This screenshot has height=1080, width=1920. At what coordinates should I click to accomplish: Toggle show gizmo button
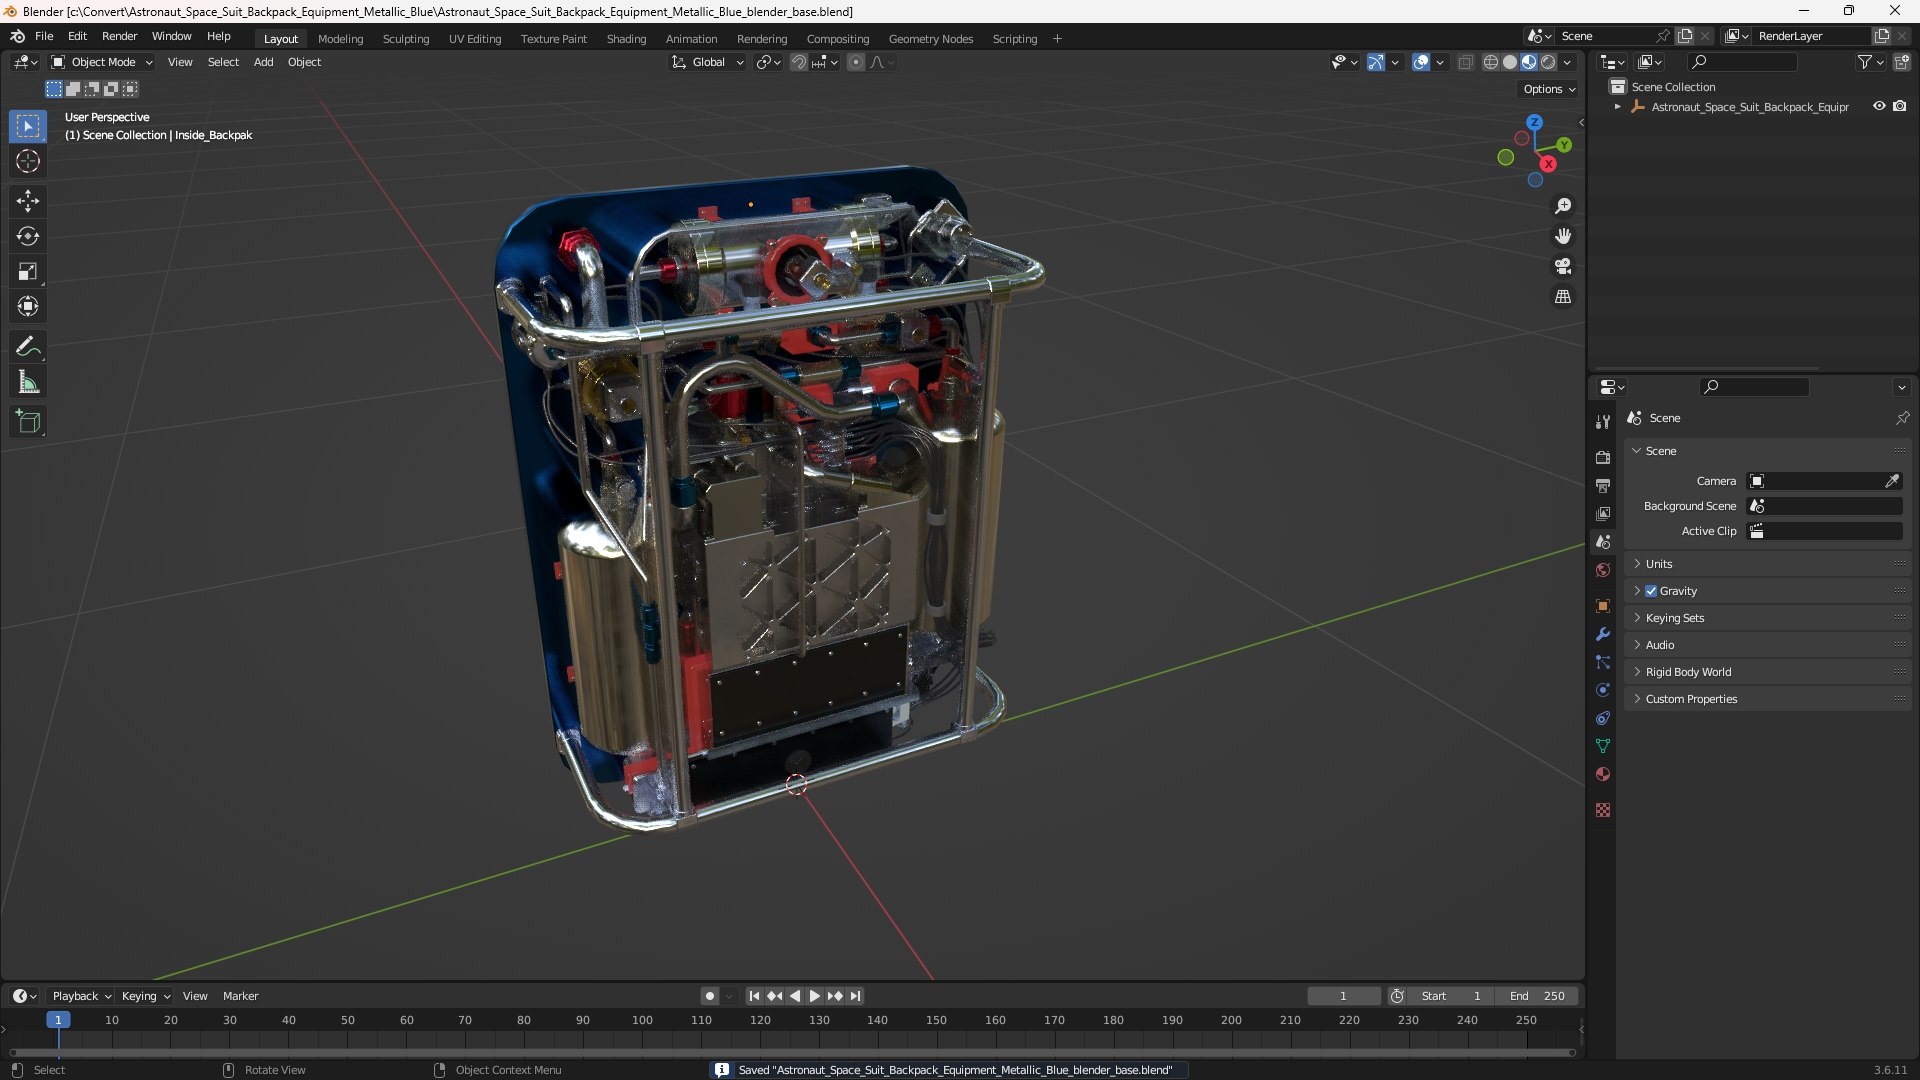click(x=1376, y=62)
